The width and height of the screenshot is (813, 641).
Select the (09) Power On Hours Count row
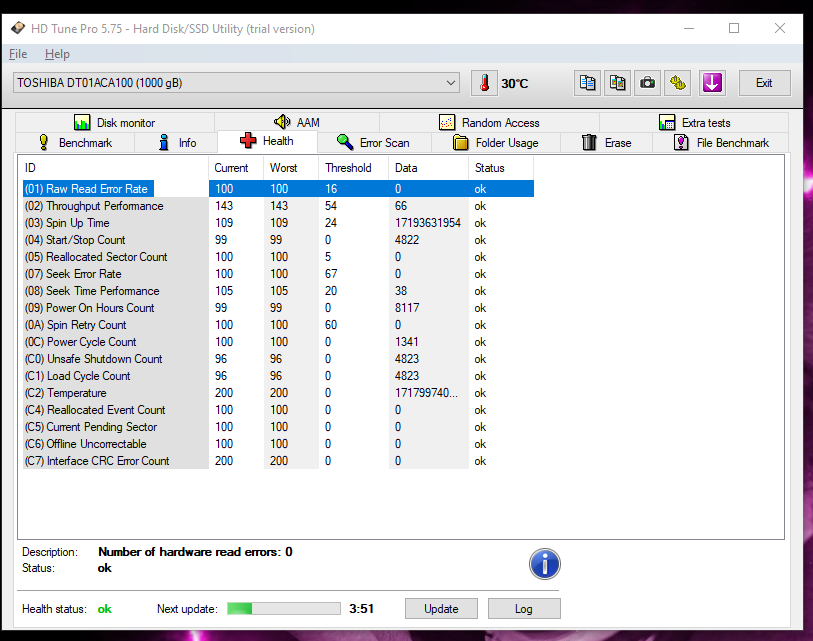(278, 308)
